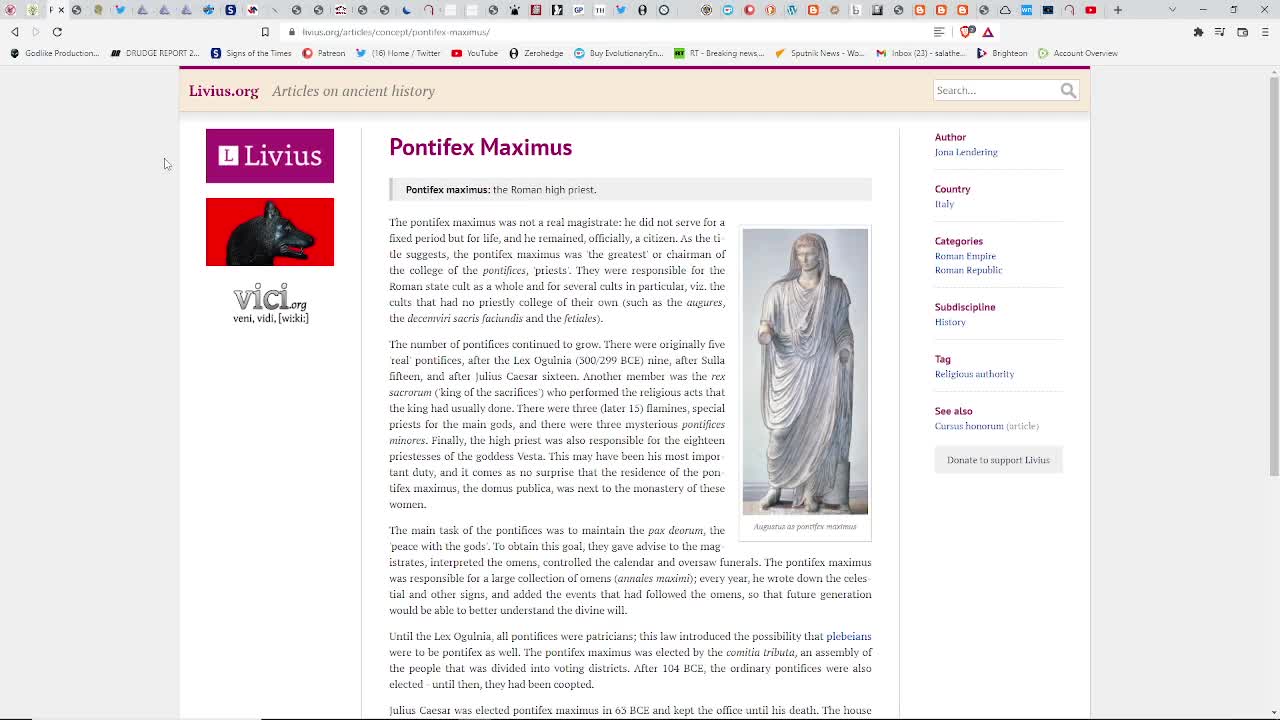Click Donate to support Livius button

pyautogui.click(x=998, y=460)
